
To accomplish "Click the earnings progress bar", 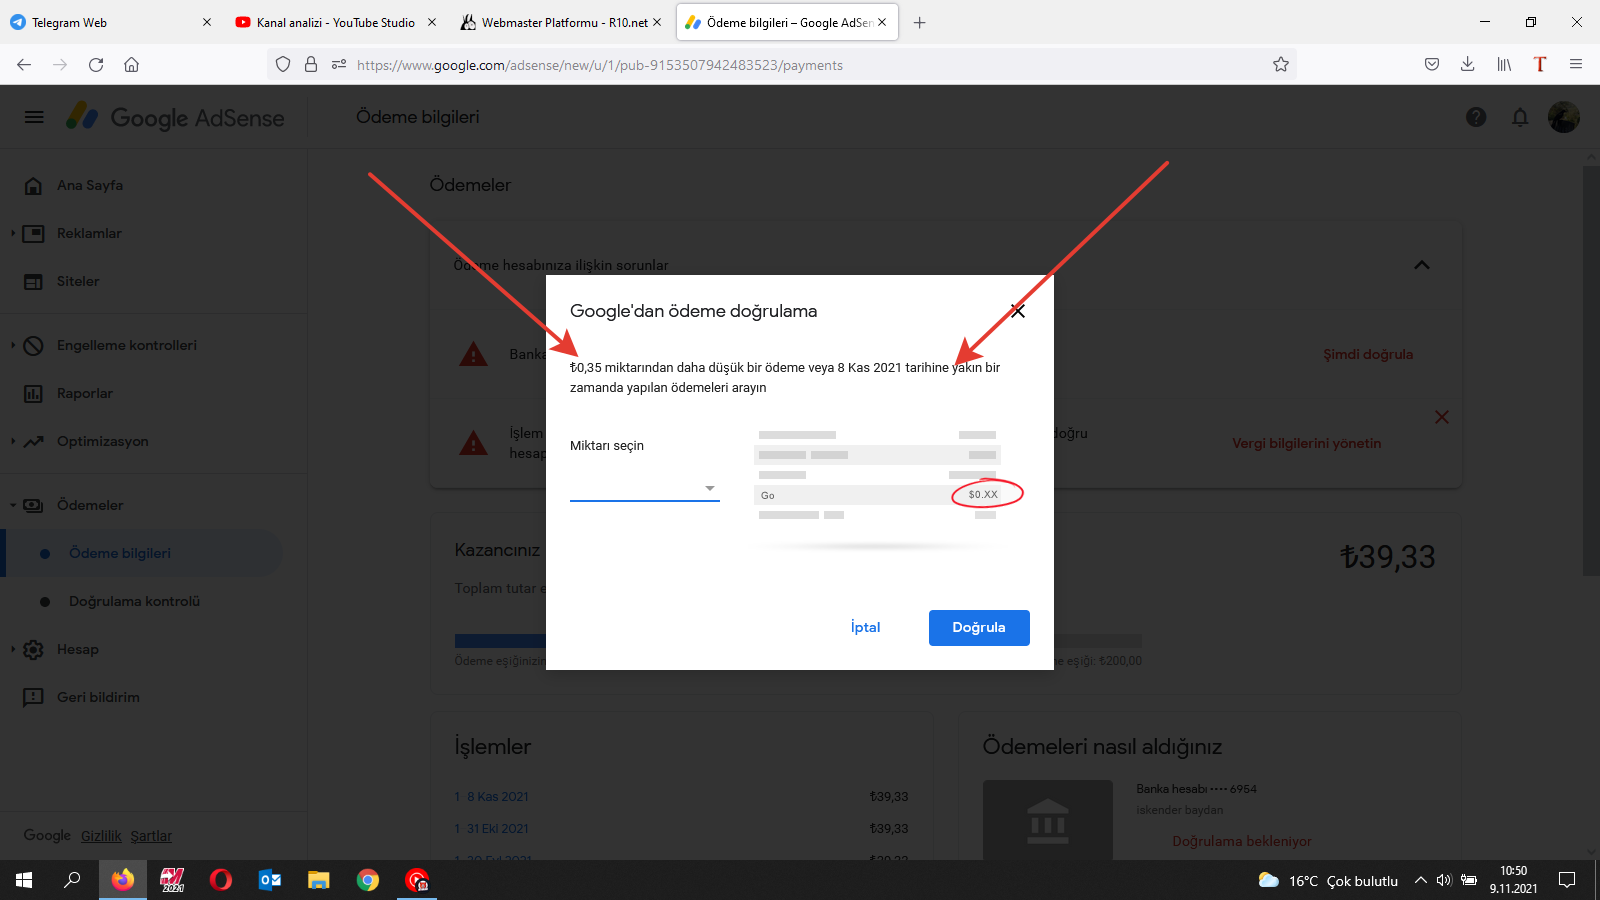I will click(798, 641).
